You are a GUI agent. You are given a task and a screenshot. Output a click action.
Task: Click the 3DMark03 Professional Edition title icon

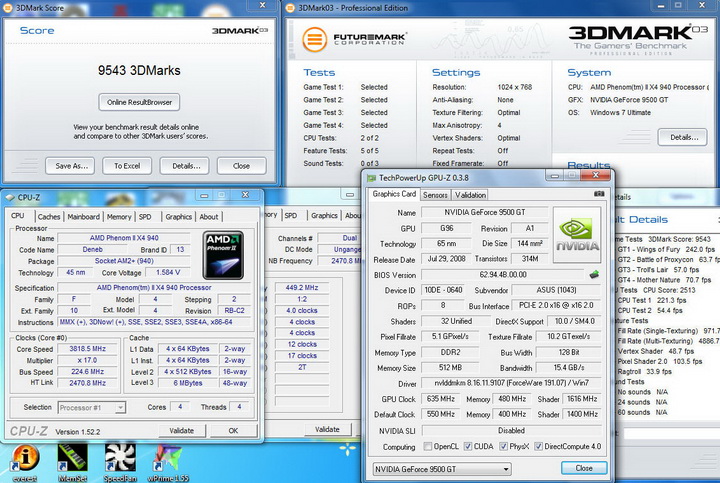tap(290, 8)
